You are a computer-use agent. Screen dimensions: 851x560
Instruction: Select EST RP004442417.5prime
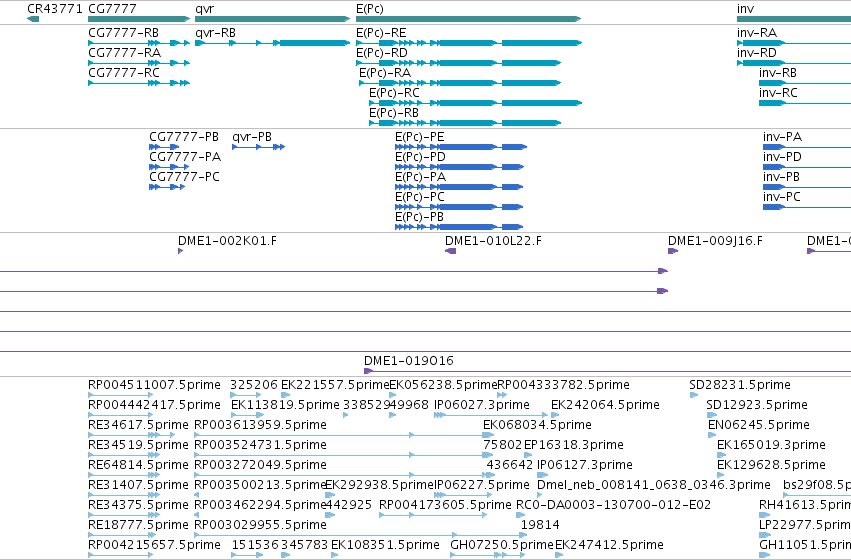click(120, 415)
